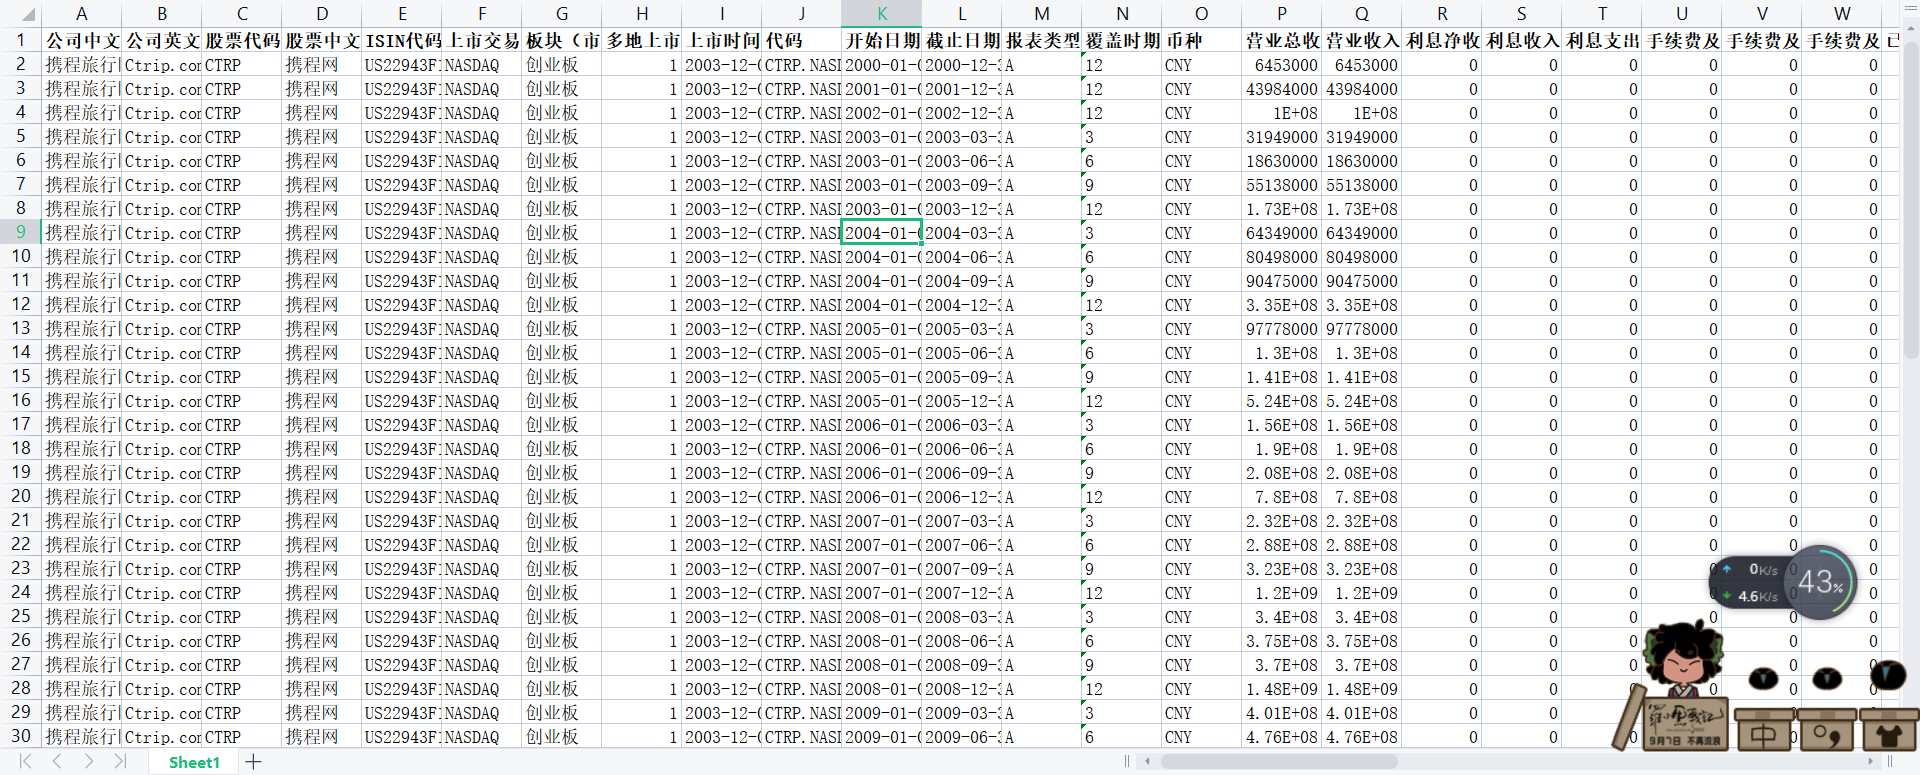This screenshot has width=1920, height=775.
Task: Click the select-all corner of the sheet
Action: point(20,13)
